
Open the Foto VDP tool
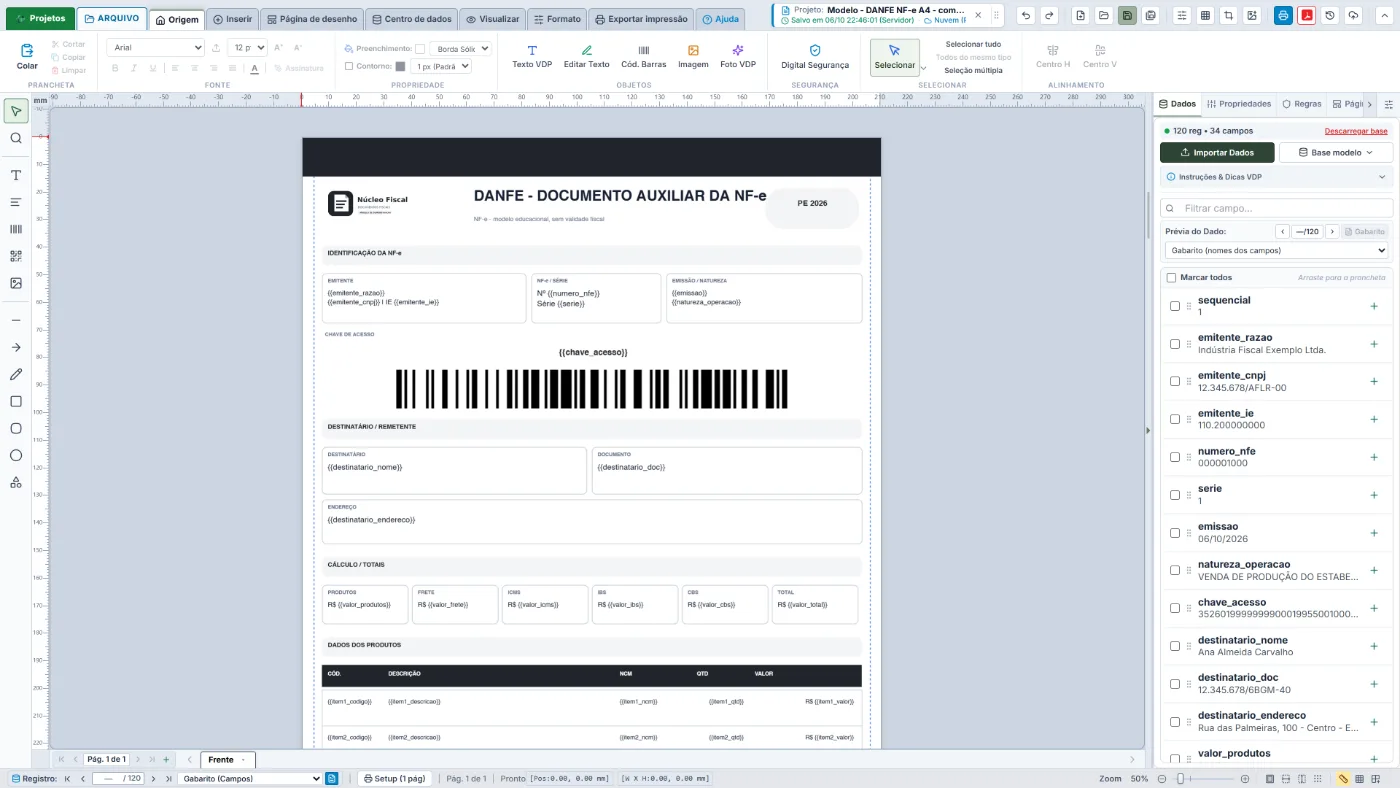coord(738,57)
